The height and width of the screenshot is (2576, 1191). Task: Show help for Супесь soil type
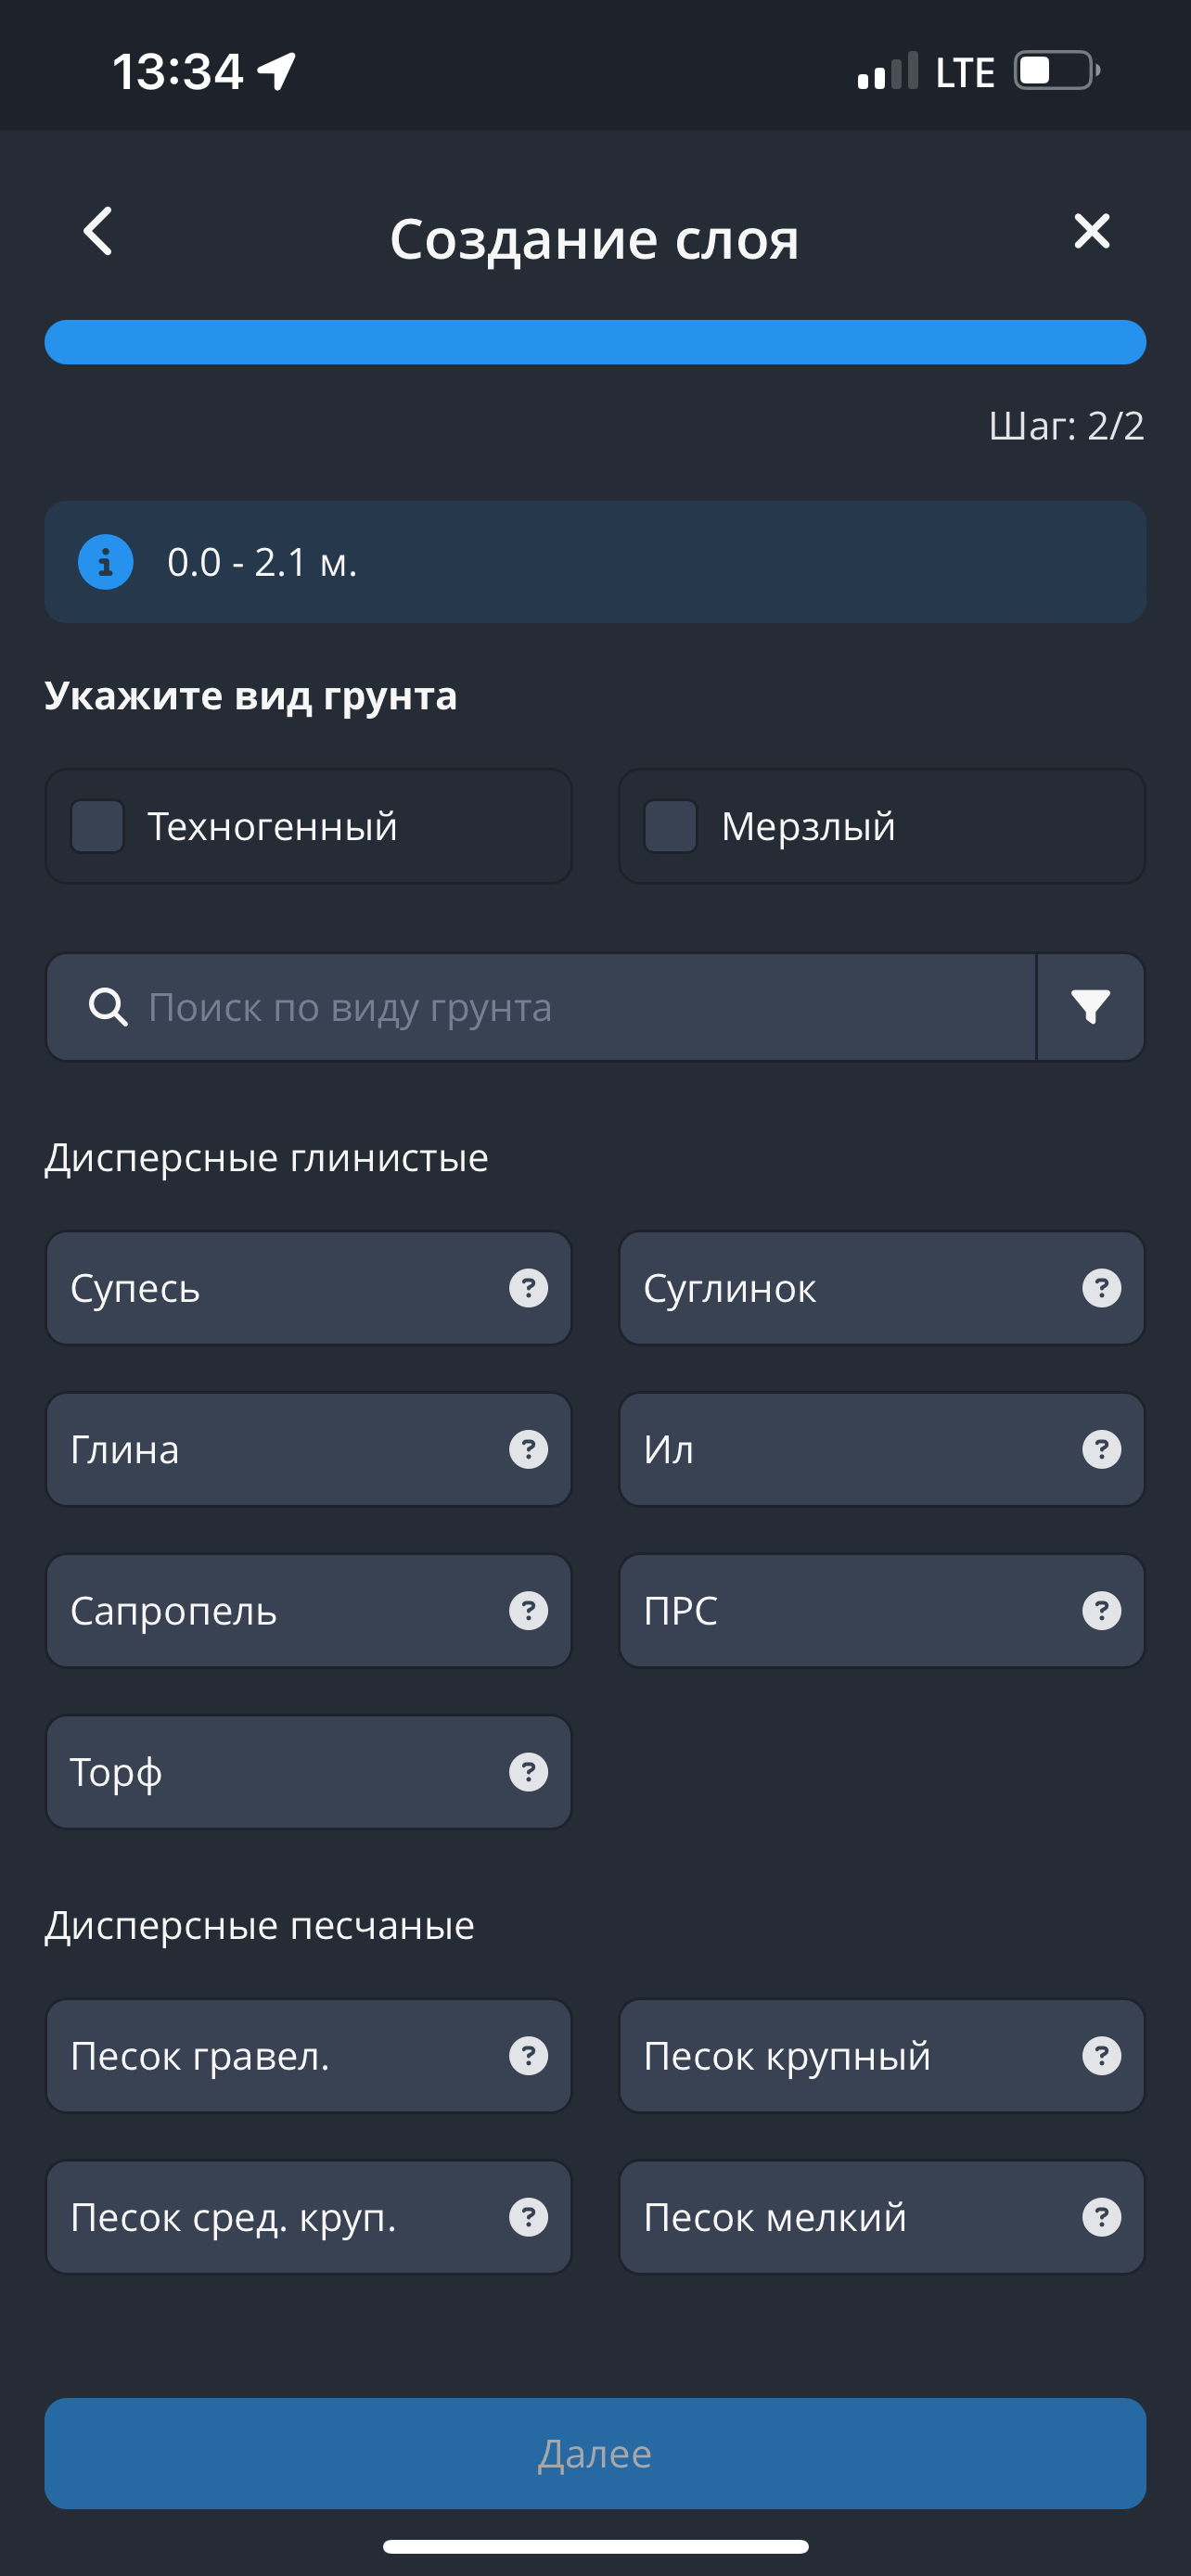point(528,1288)
